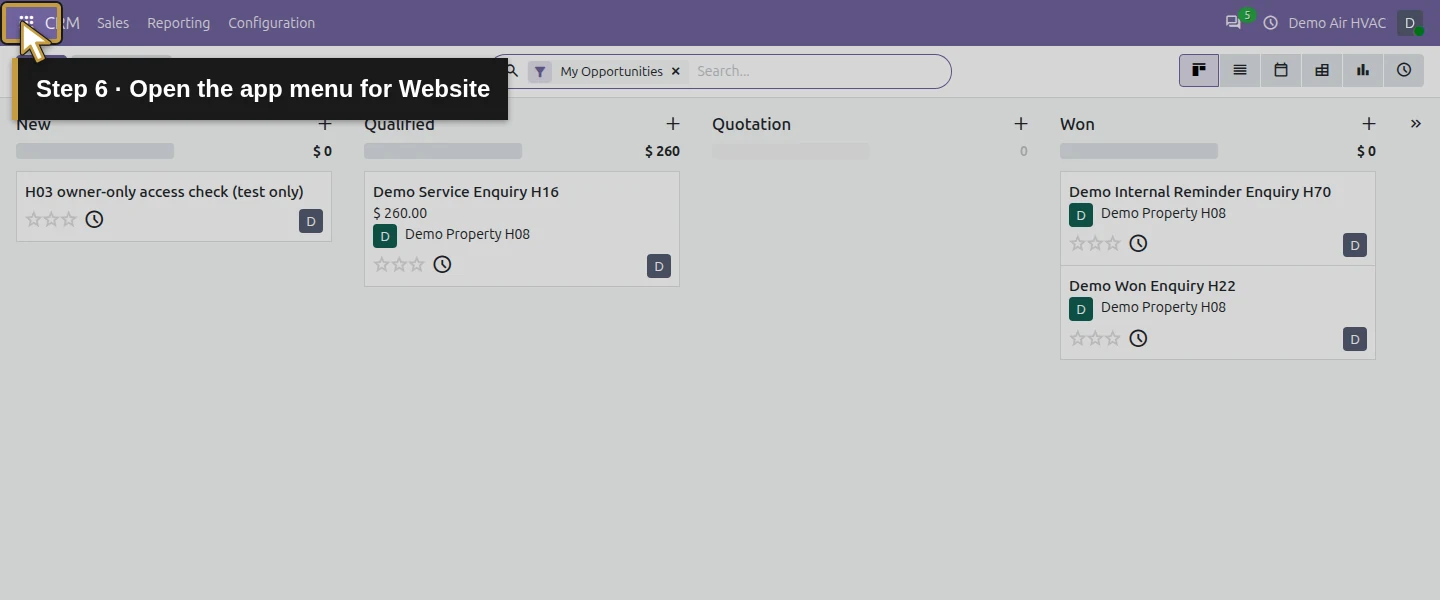Switch to Kanban view

click(x=1199, y=70)
